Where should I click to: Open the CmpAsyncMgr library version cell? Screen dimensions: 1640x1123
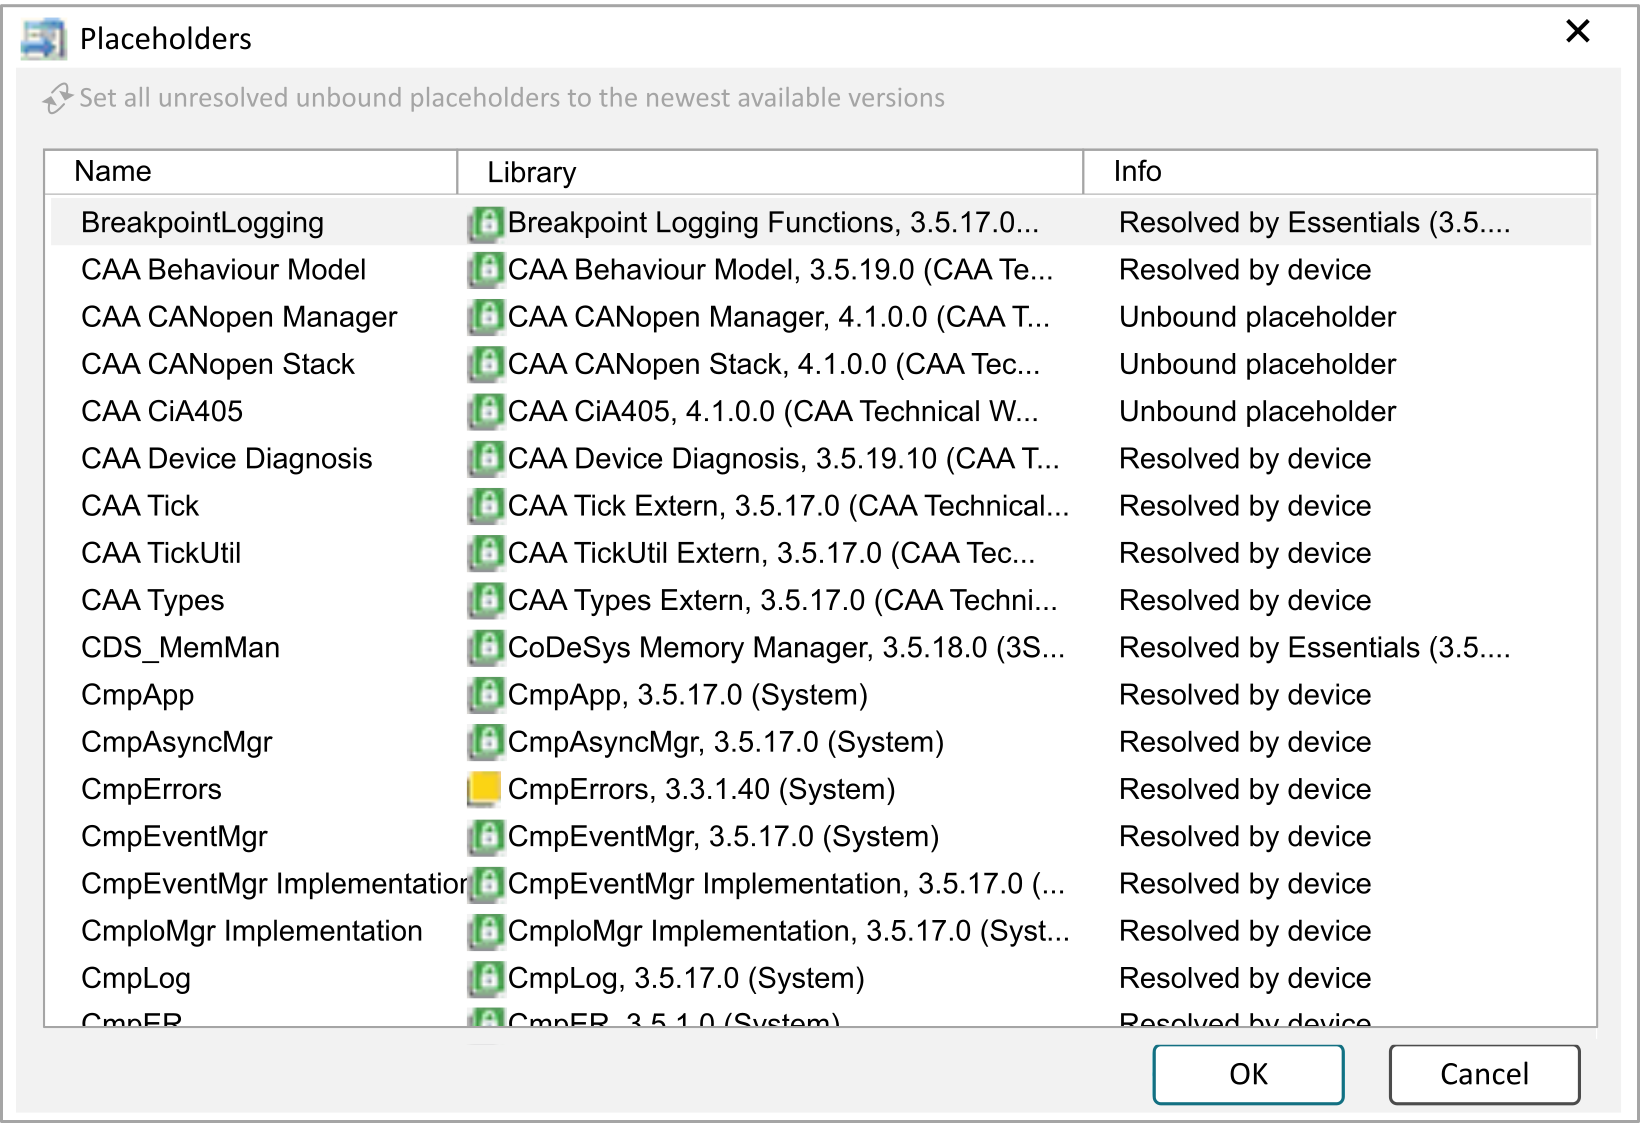725,742
